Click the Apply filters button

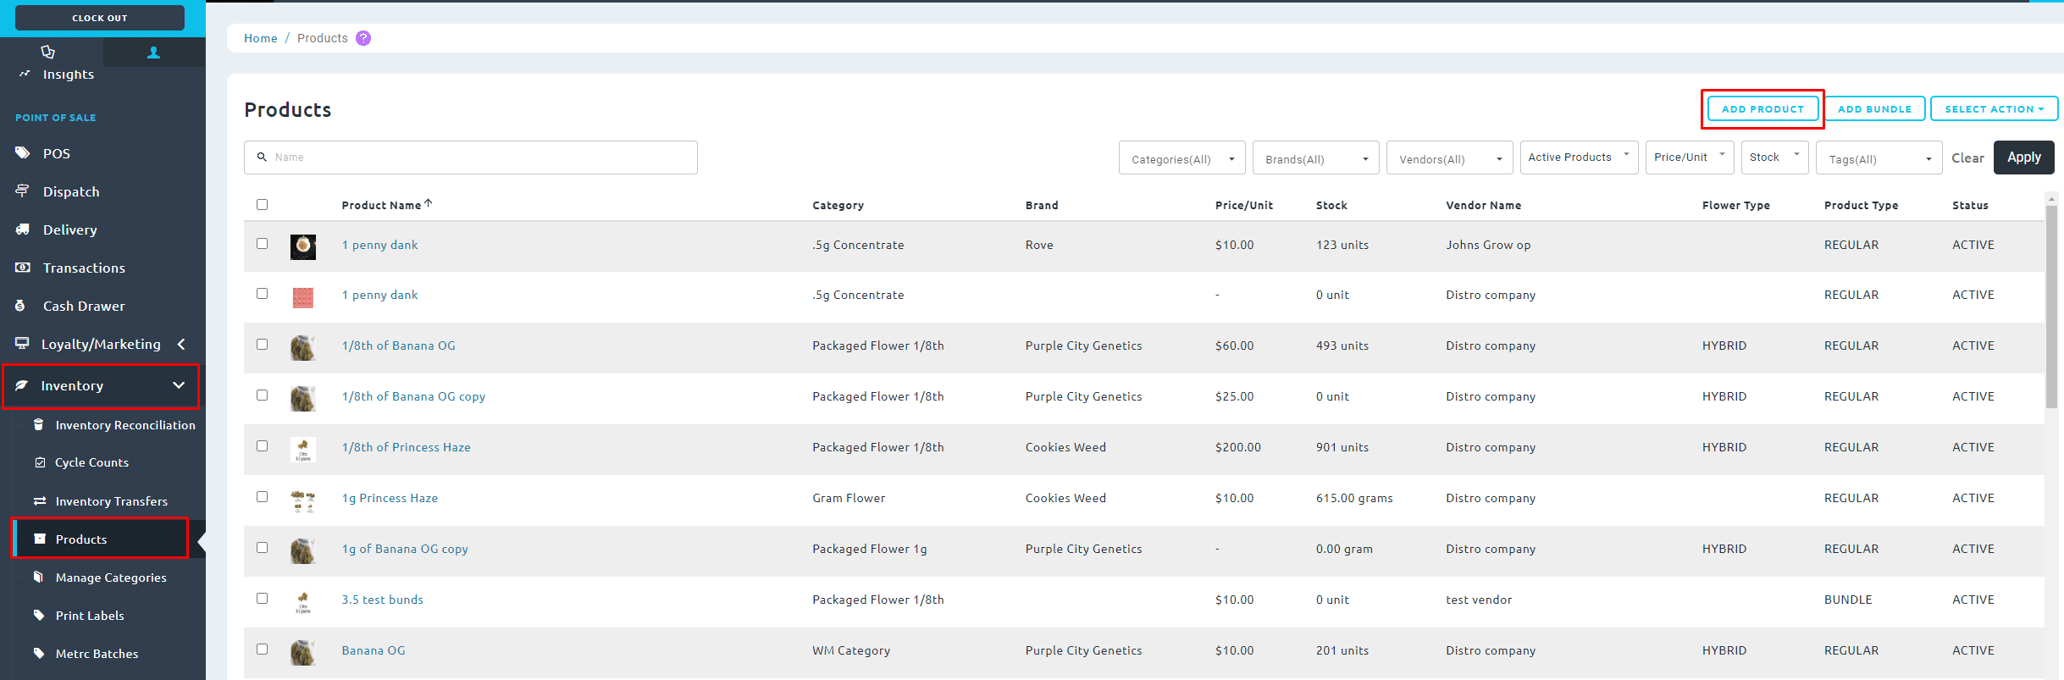[2024, 157]
